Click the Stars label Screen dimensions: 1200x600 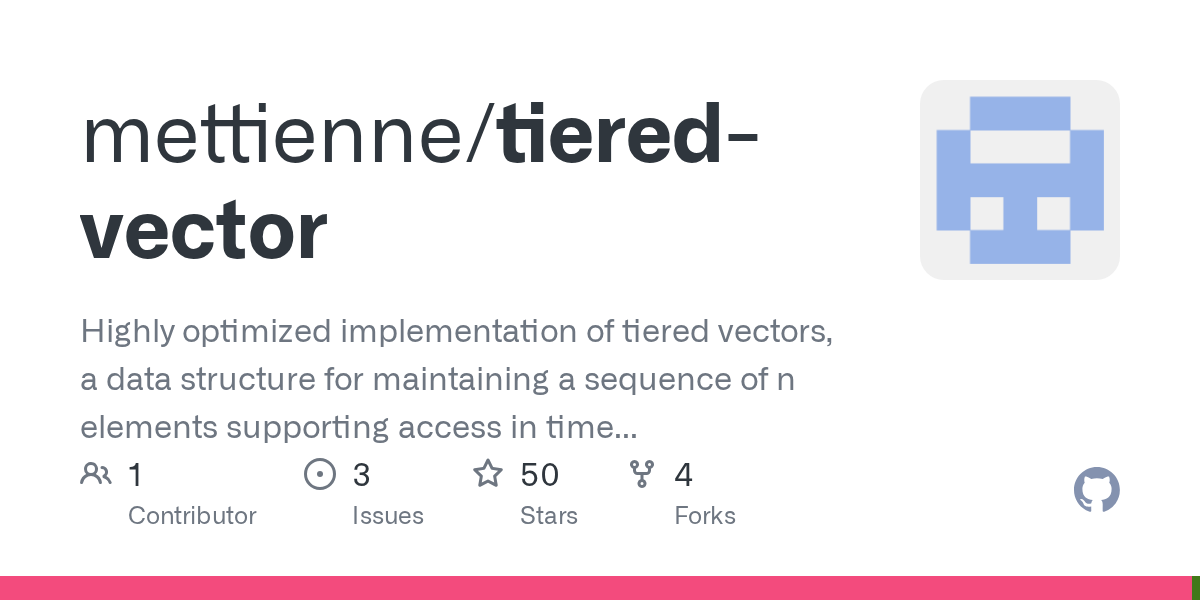coord(549,516)
